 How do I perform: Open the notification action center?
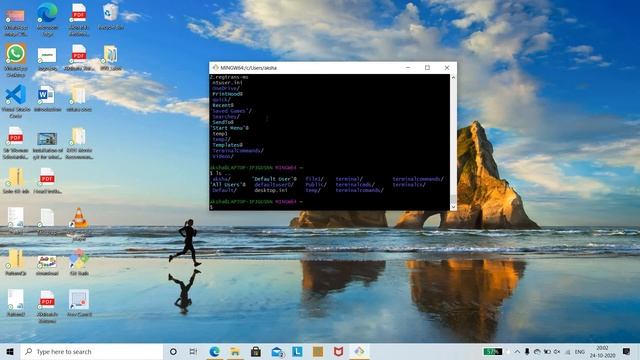(x=627, y=351)
